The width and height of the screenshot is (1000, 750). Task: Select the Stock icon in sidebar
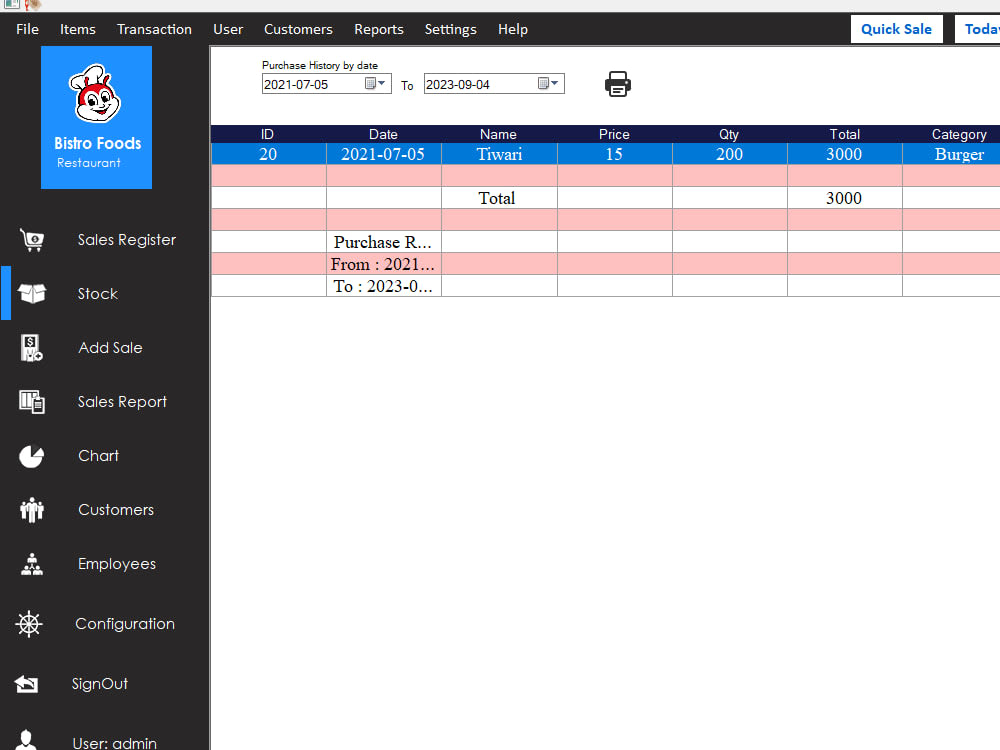(x=31, y=293)
